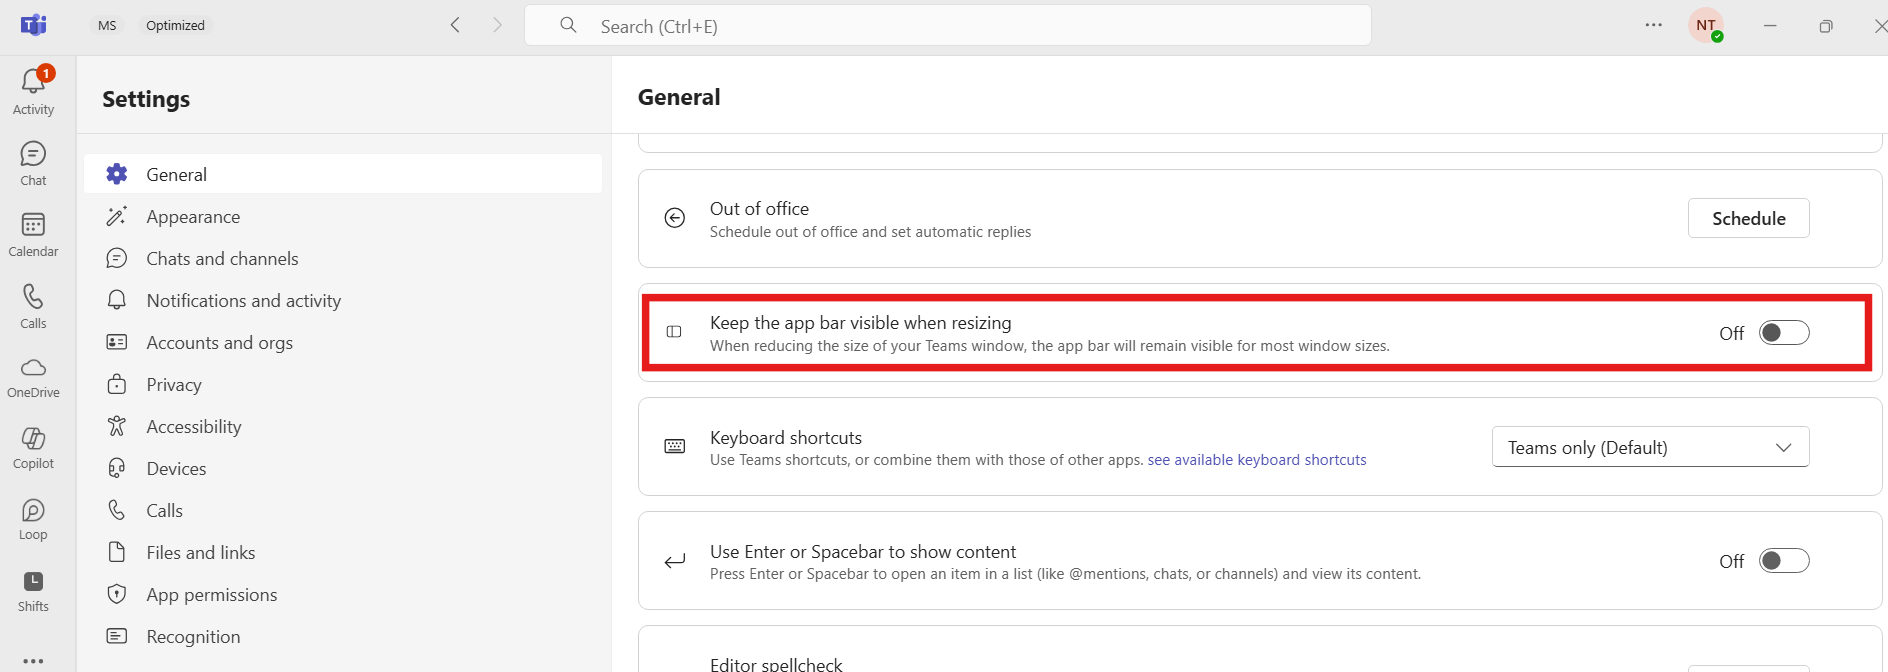1888x672 pixels.
Task: Click the Calls phone icon in settings list
Action: click(117, 510)
